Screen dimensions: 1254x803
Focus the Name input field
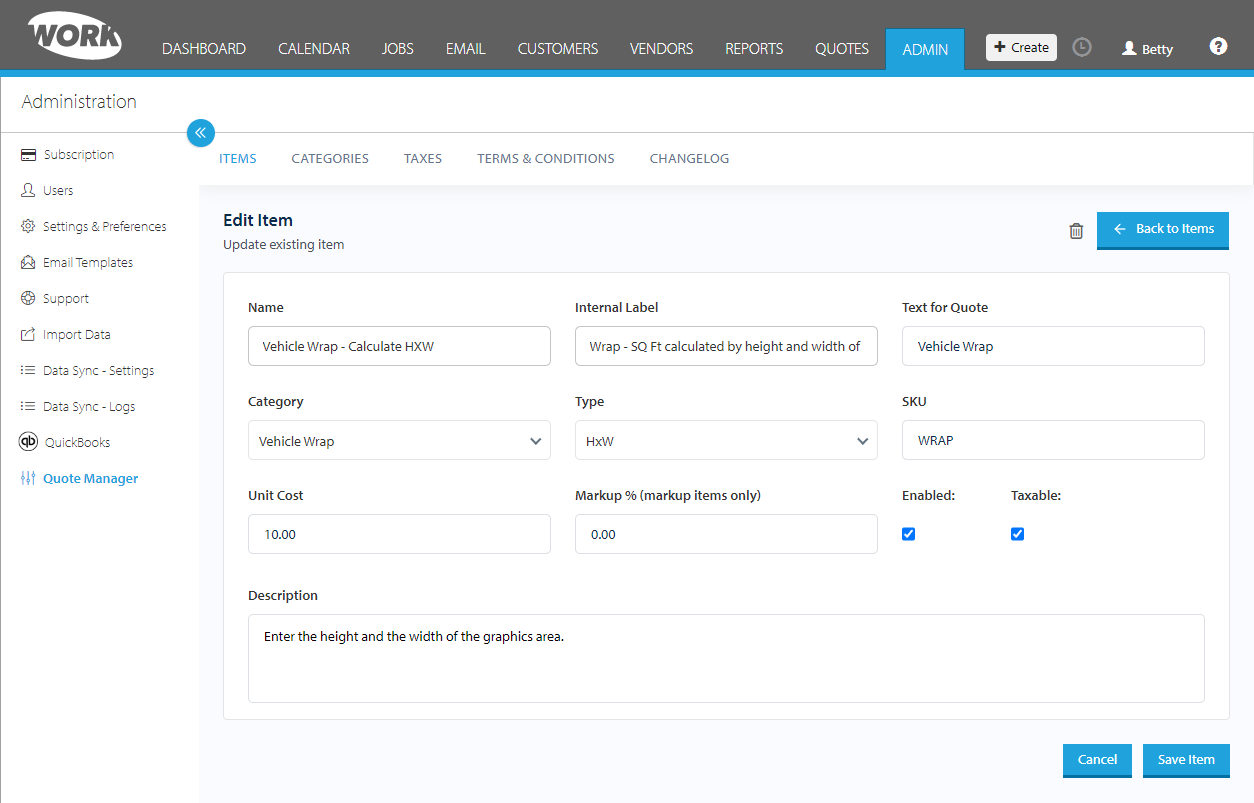tap(399, 346)
